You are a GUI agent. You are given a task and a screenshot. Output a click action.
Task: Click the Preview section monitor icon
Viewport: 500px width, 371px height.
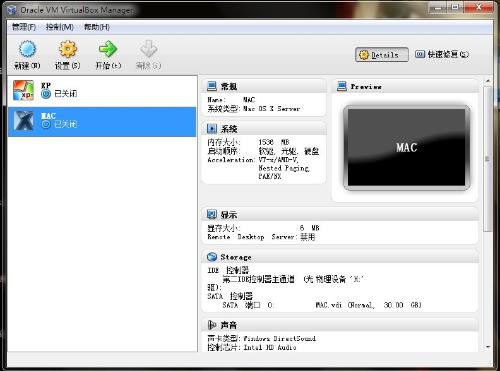click(342, 86)
